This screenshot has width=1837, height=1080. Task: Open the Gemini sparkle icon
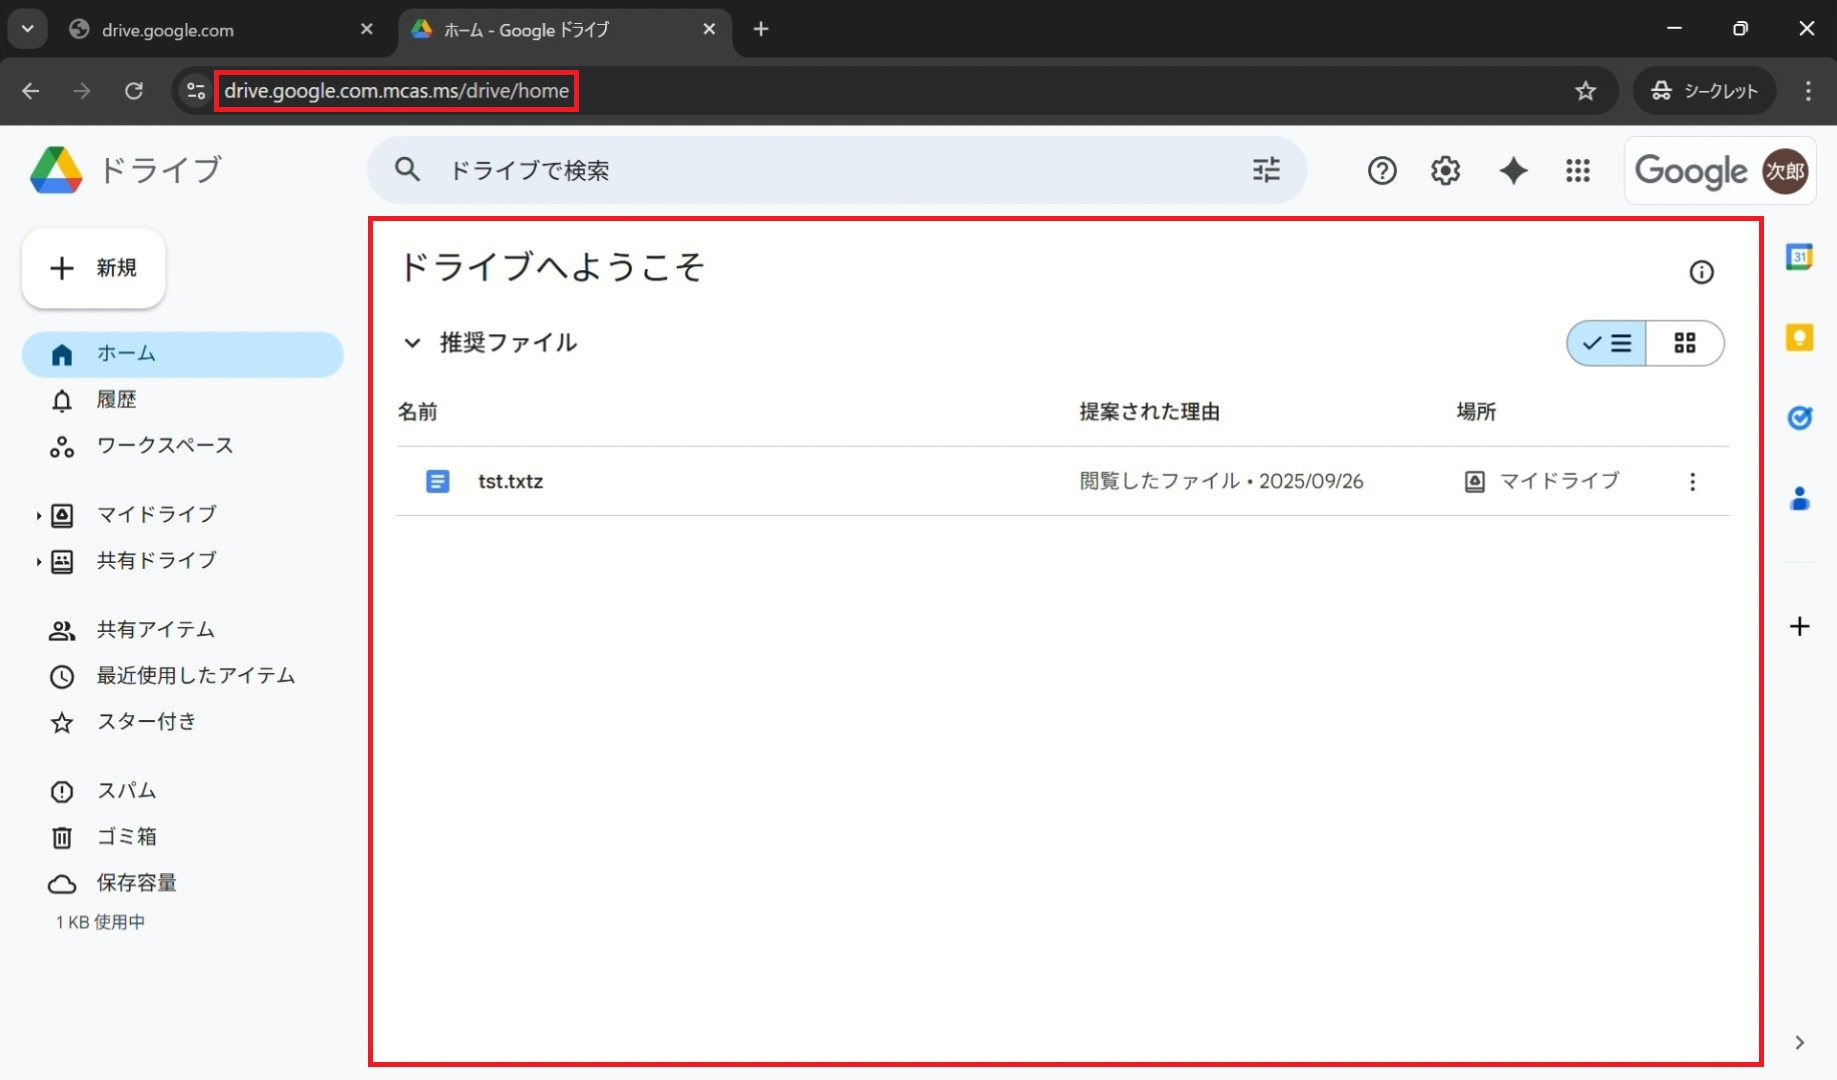[x=1513, y=171]
